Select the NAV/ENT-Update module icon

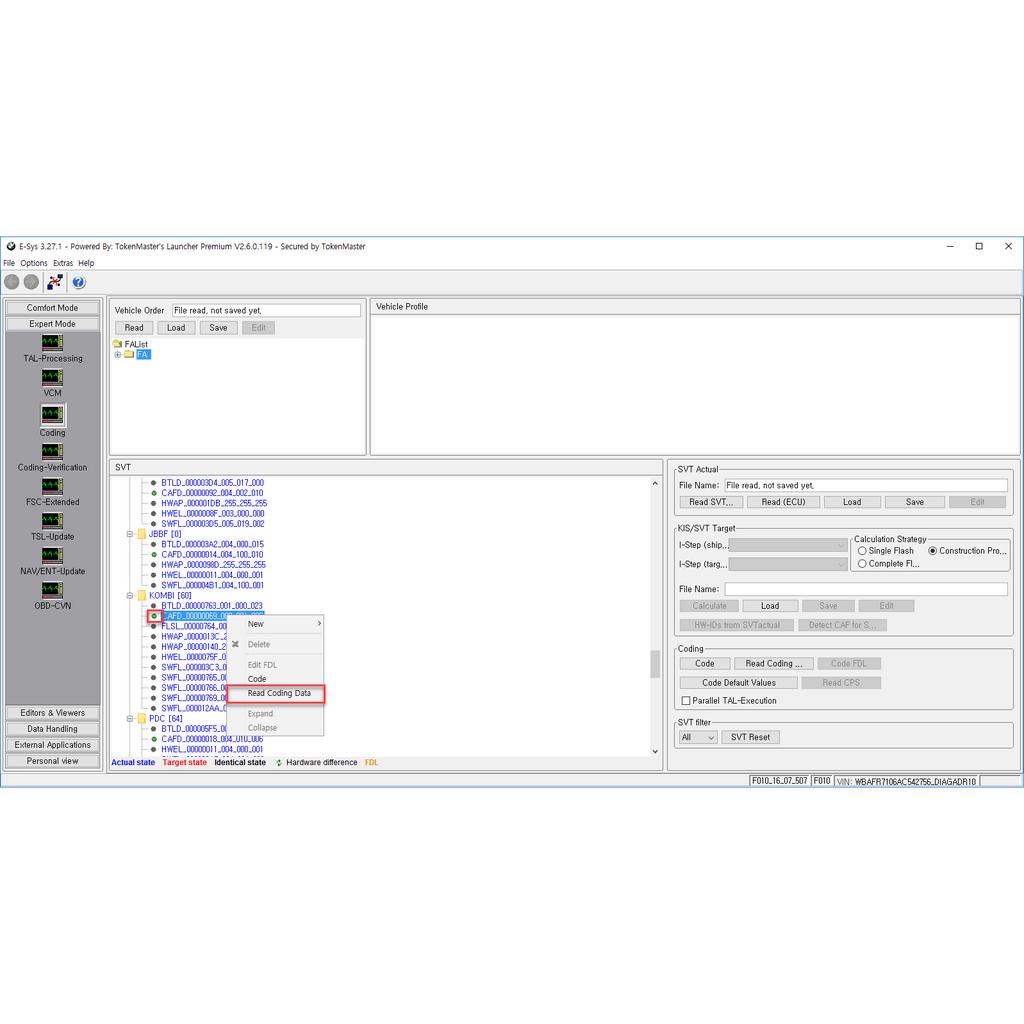52,556
